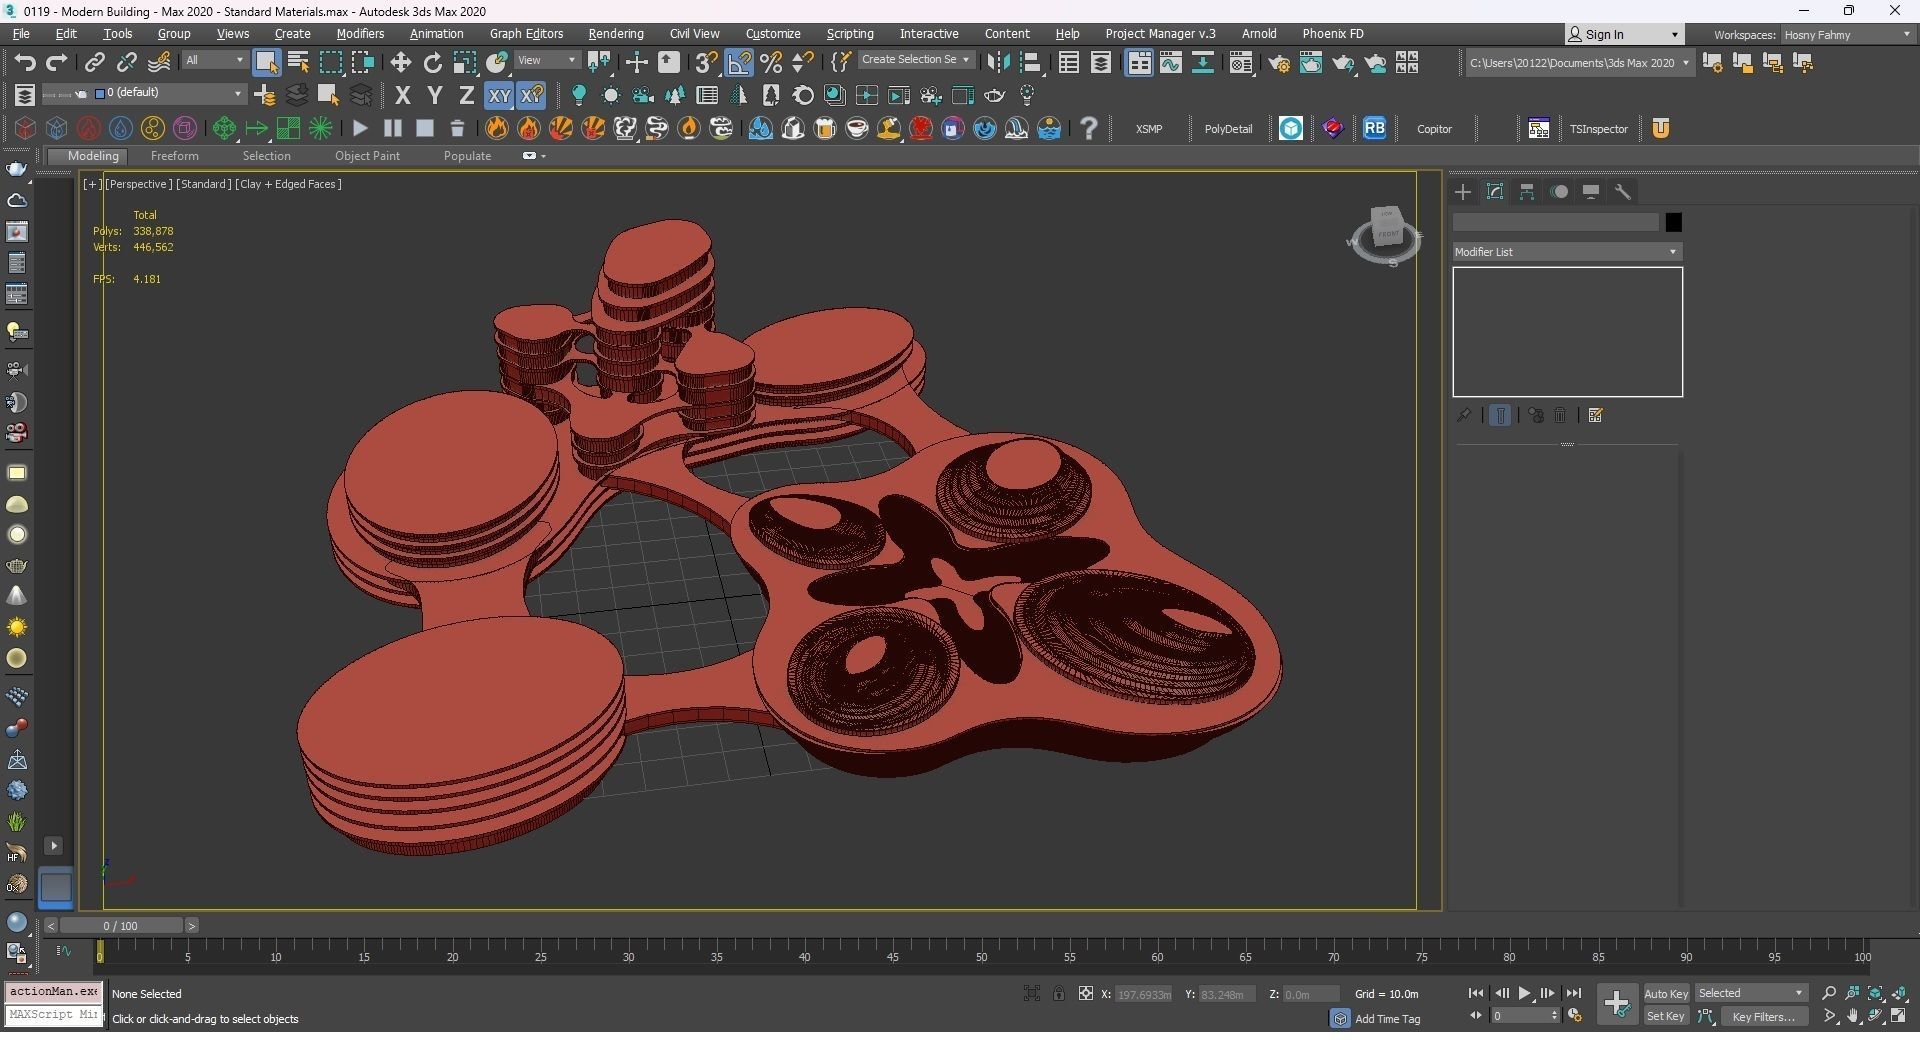Click Add Time Tag label

tap(1387, 1019)
